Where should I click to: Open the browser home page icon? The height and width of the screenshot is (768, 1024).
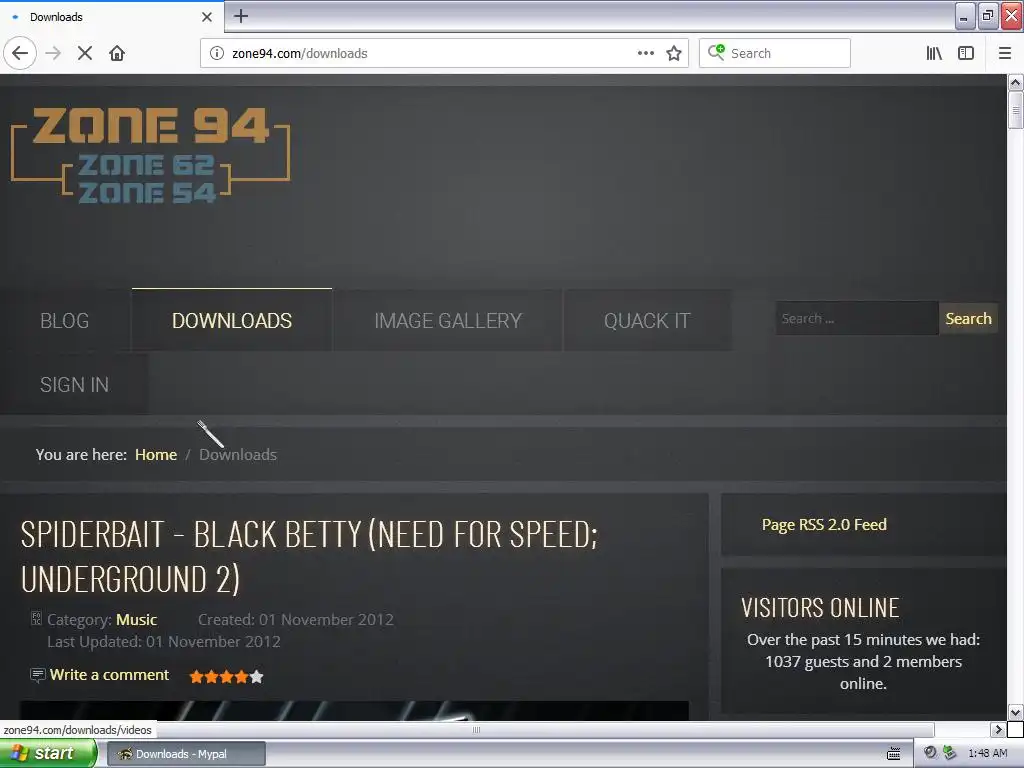pyautogui.click(x=117, y=53)
